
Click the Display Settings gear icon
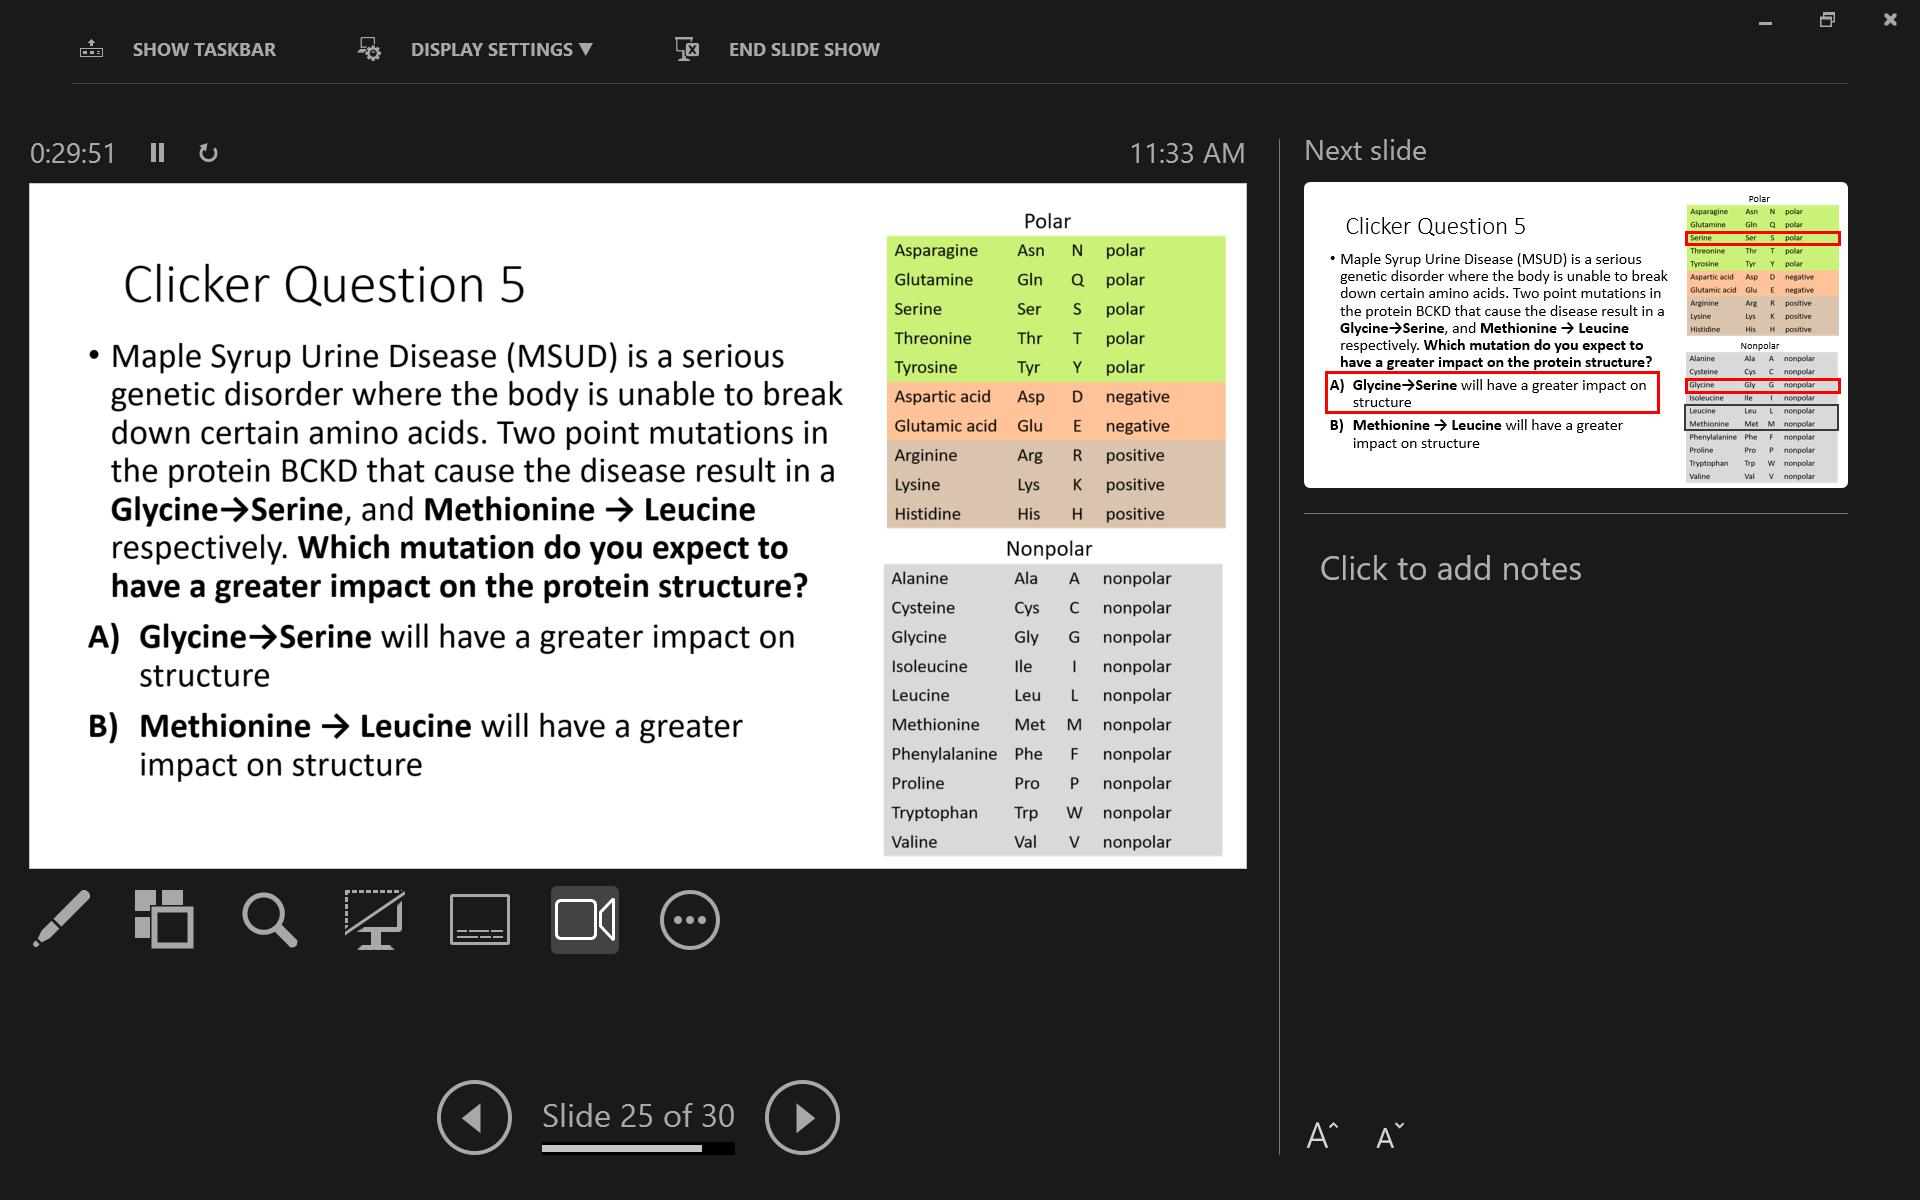click(369, 49)
